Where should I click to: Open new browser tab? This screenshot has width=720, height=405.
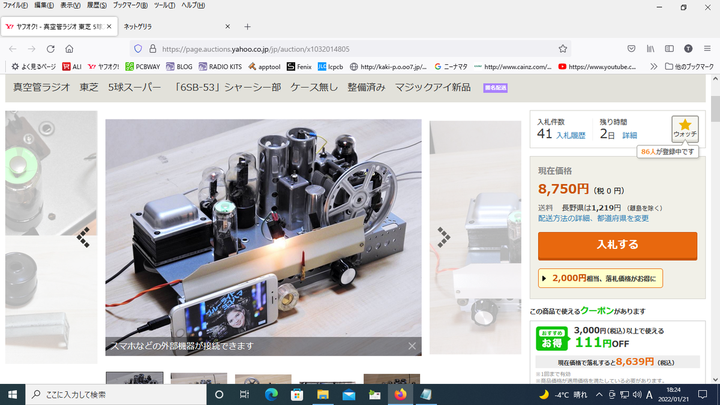[247, 26]
